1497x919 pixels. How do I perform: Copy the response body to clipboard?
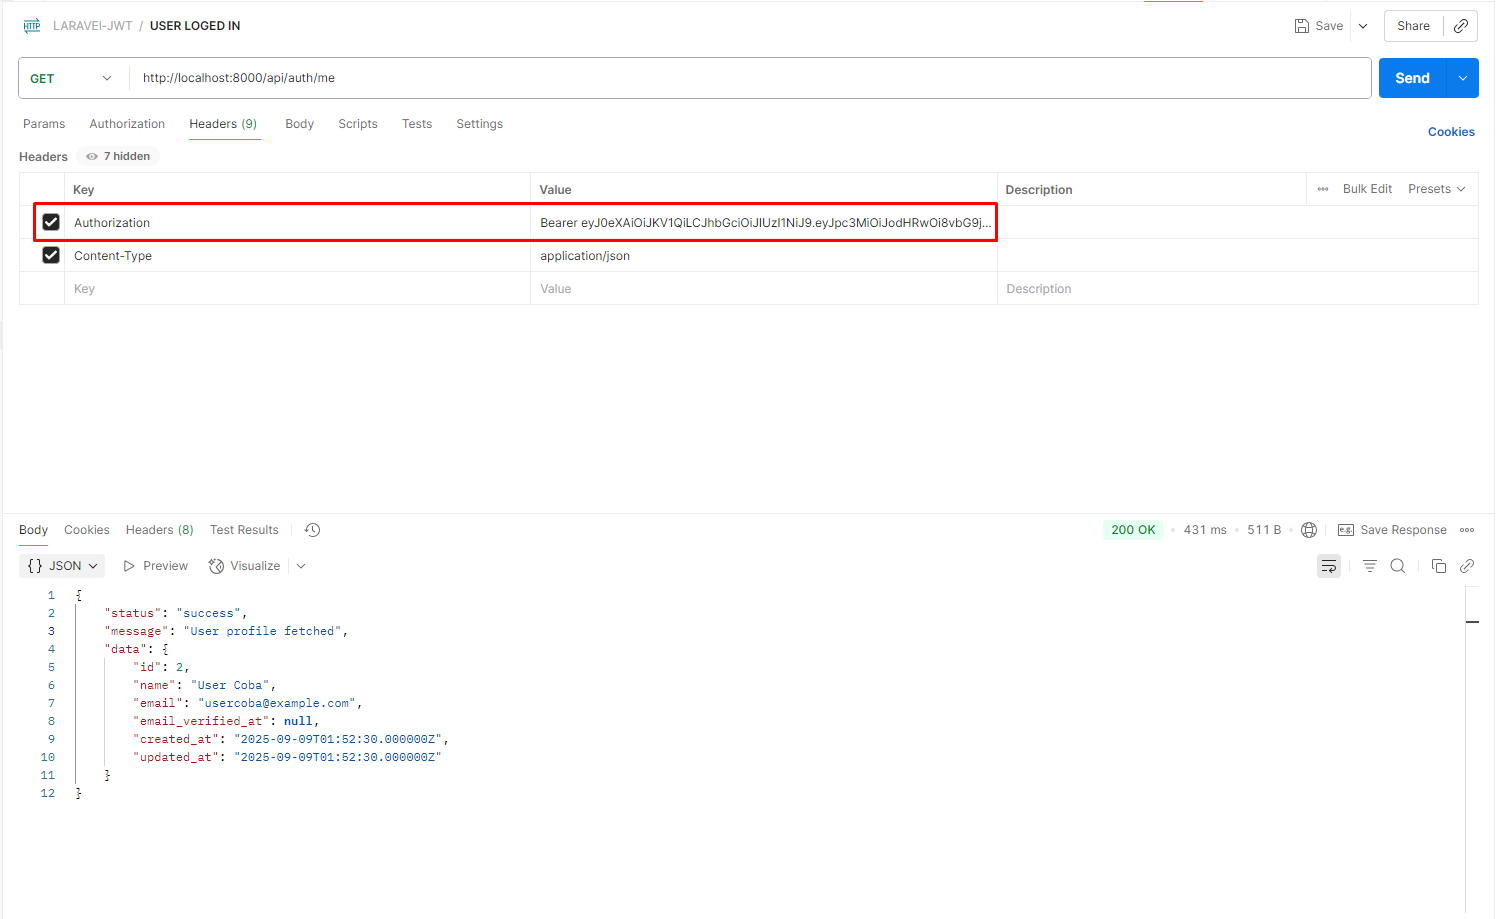(x=1439, y=566)
